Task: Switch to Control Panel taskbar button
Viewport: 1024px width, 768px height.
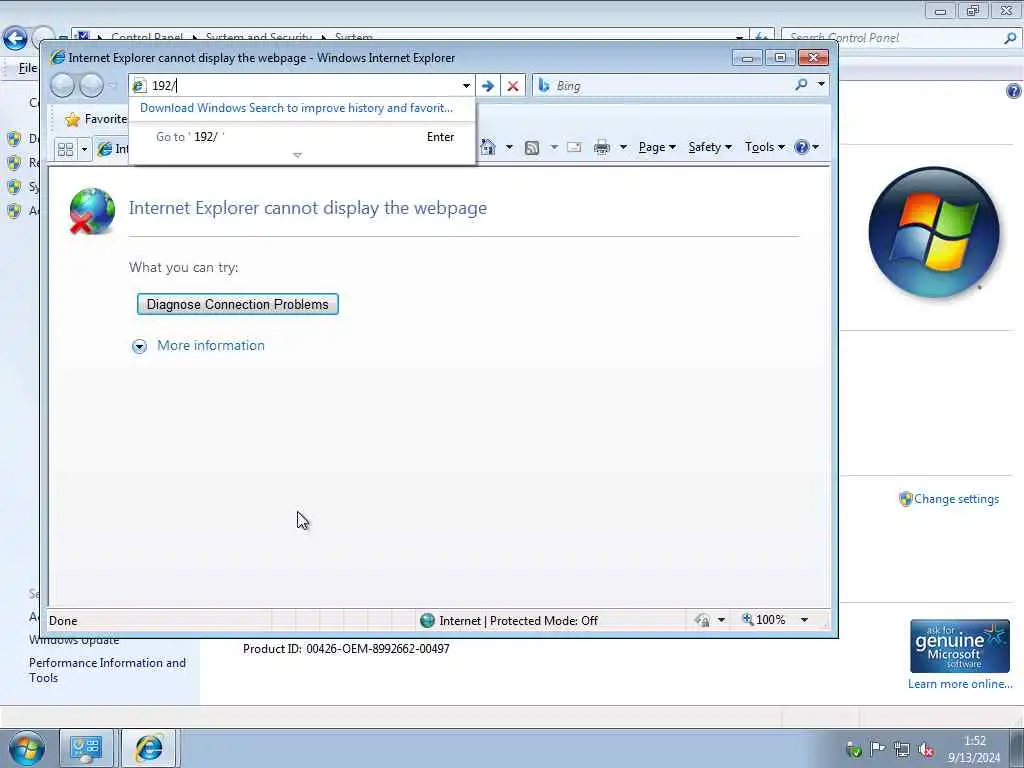Action: pos(87,748)
